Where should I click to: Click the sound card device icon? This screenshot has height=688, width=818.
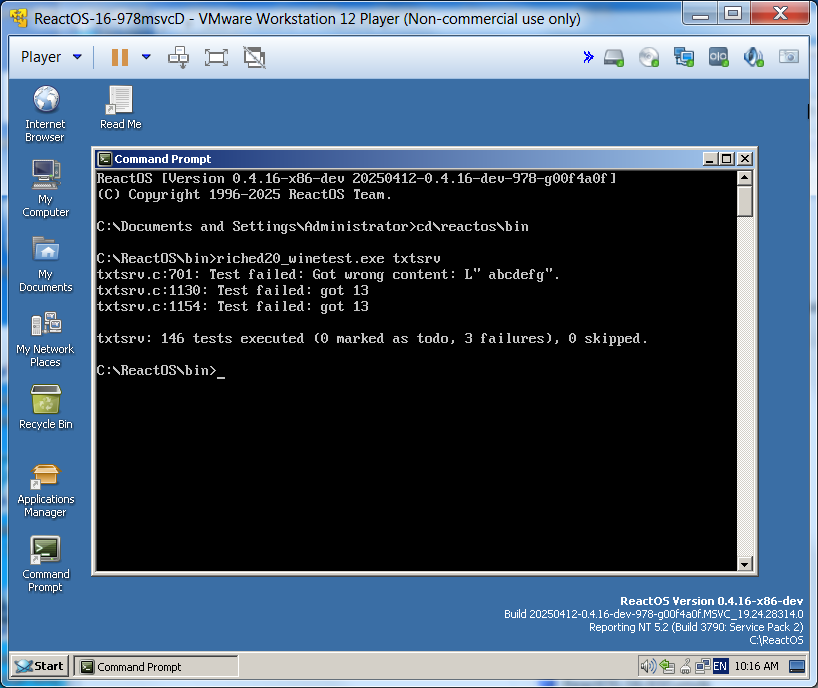pyautogui.click(x=753, y=57)
